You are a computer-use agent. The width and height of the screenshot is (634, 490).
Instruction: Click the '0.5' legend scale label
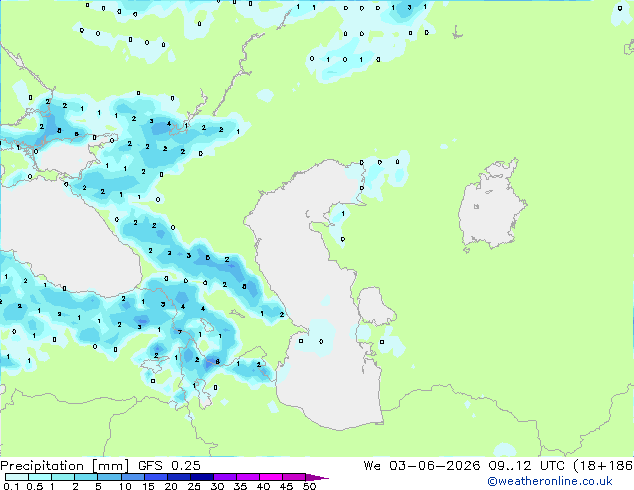35,486
